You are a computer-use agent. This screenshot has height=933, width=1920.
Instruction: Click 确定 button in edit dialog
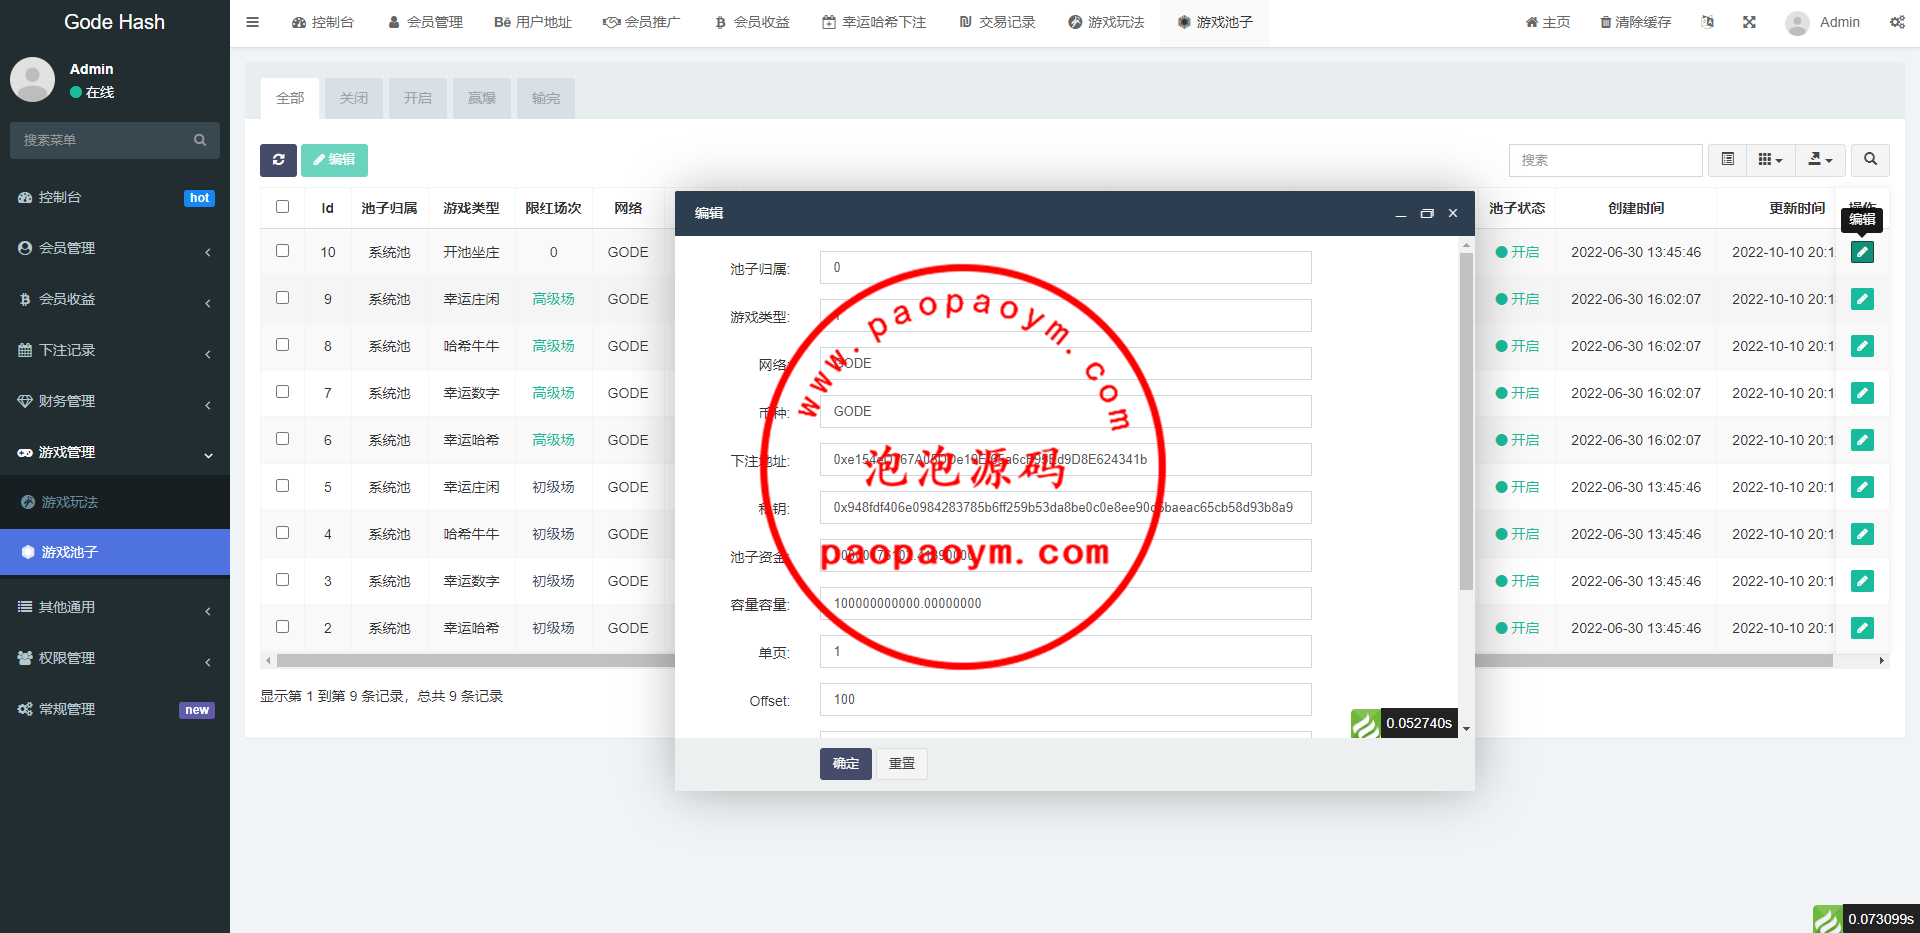846,764
